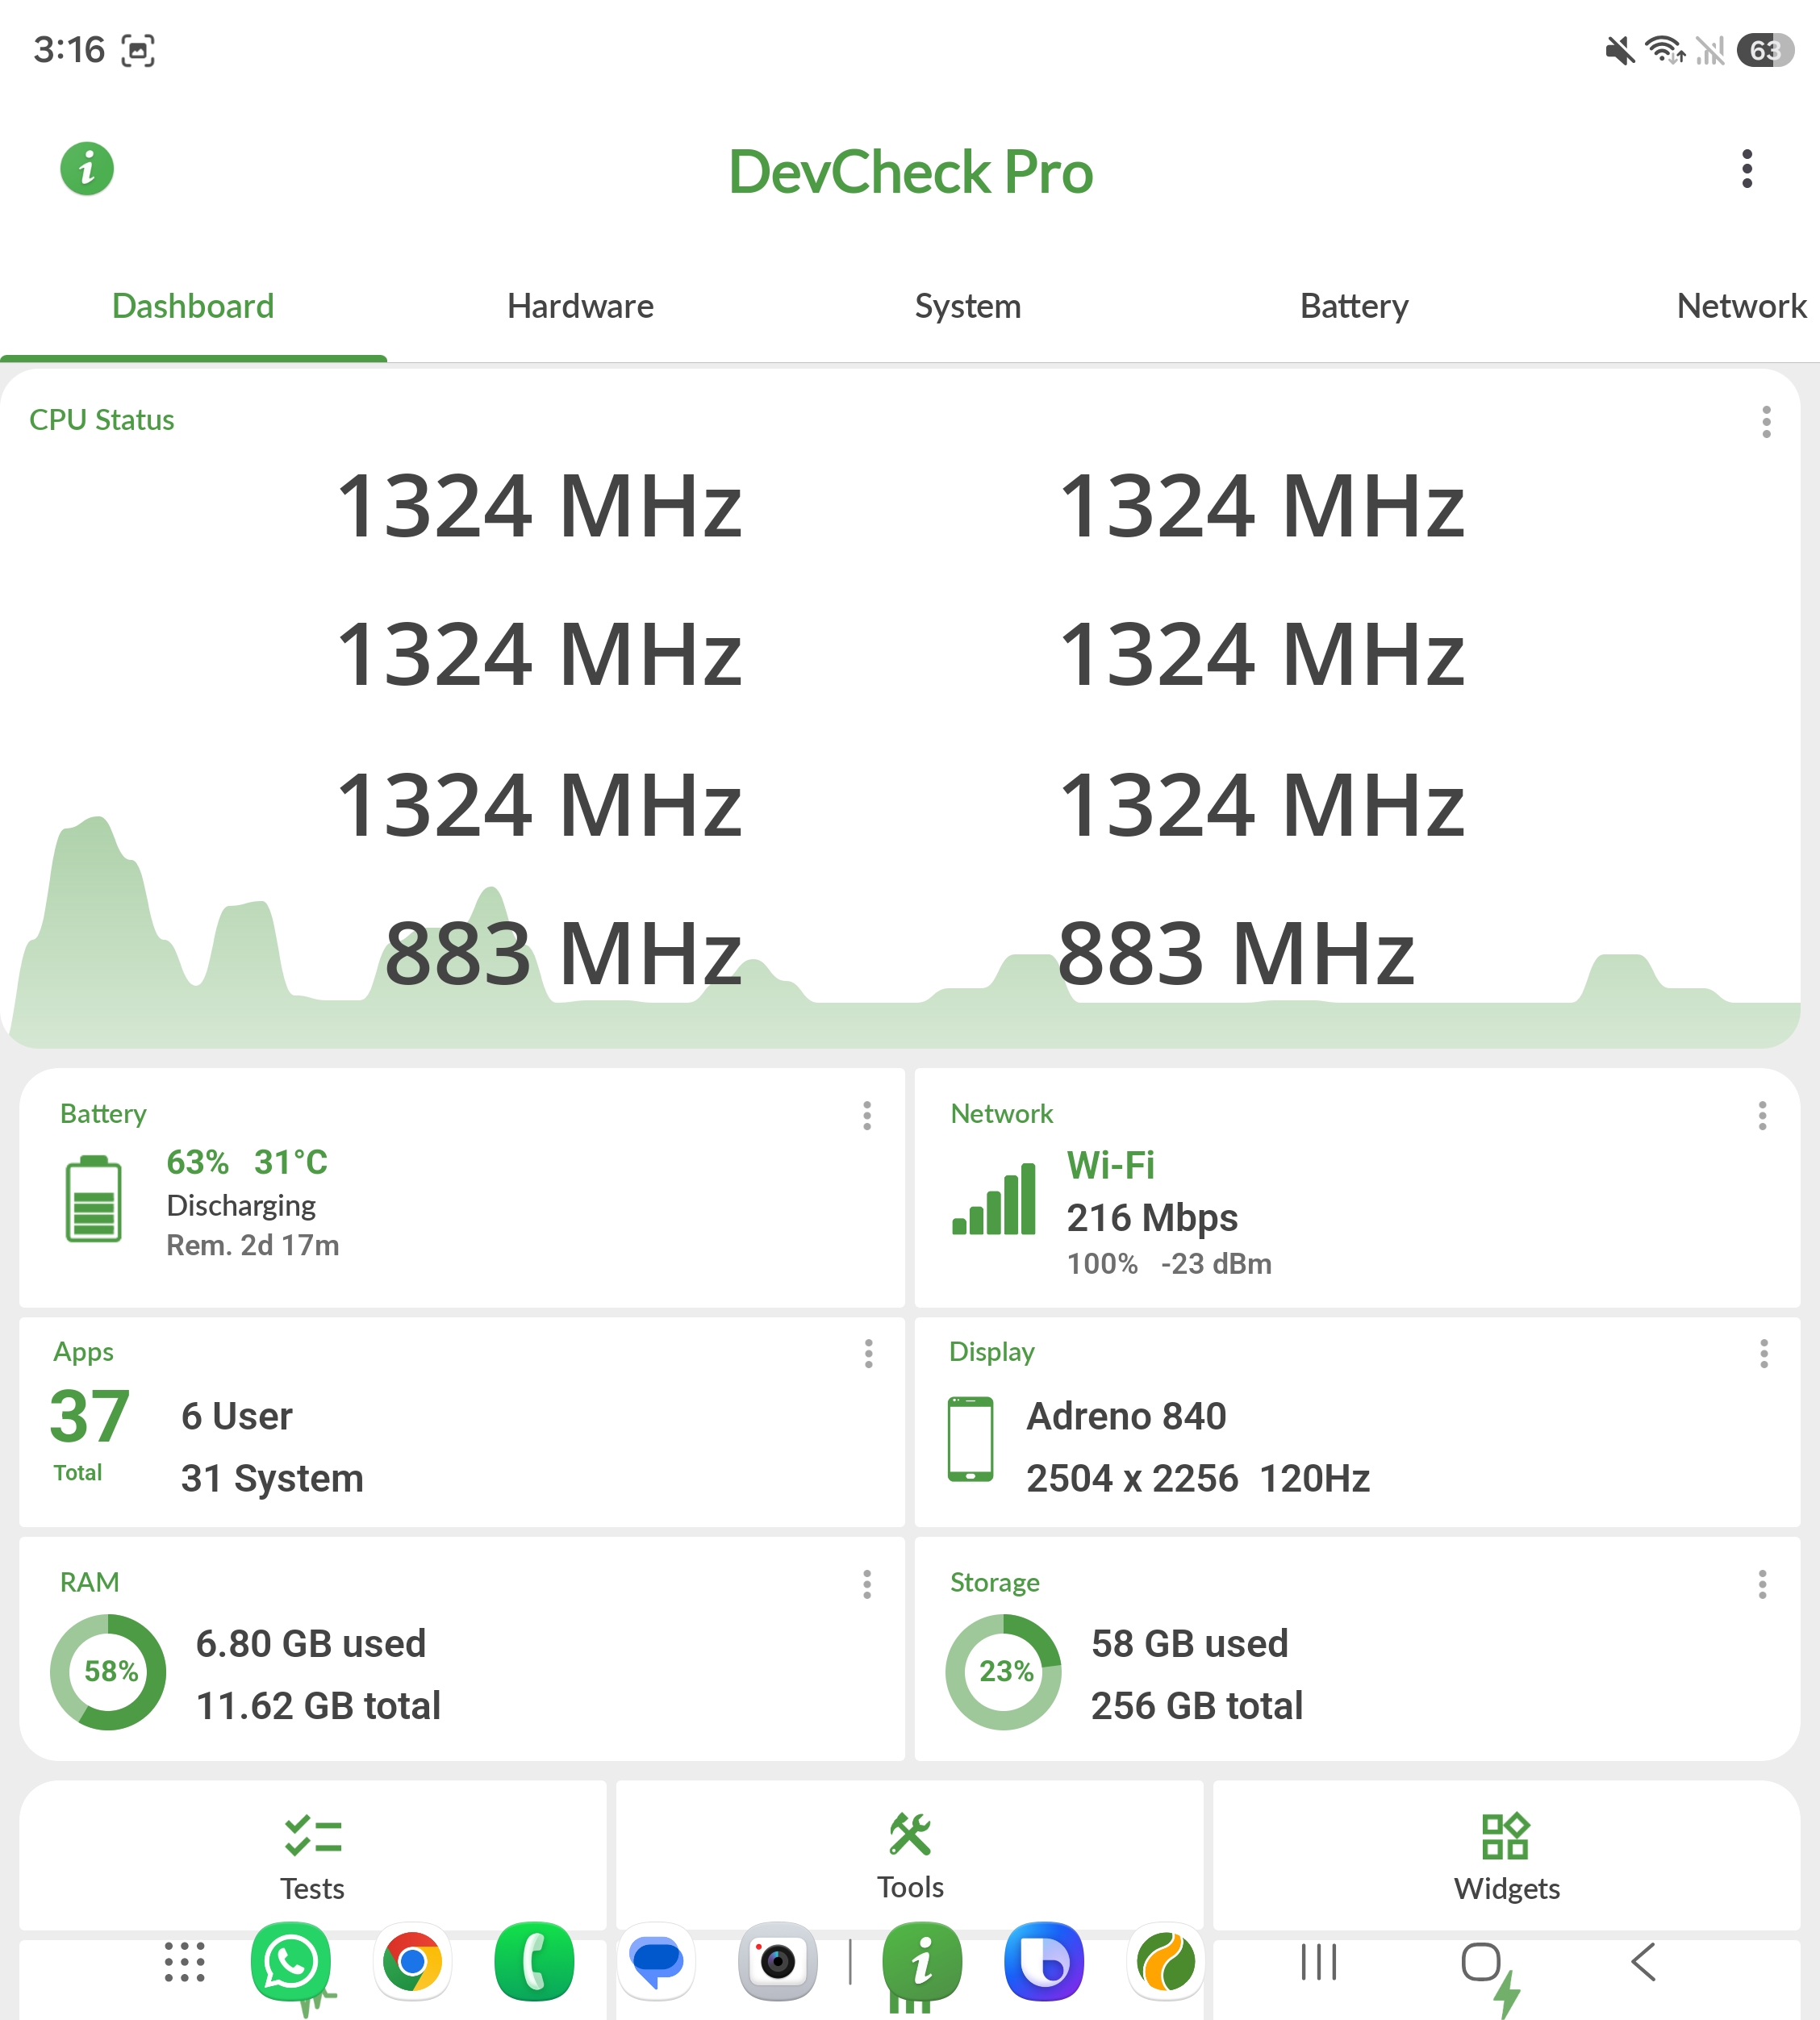Tap the Wi-Fi signal bars icon

click(993, 1199)
